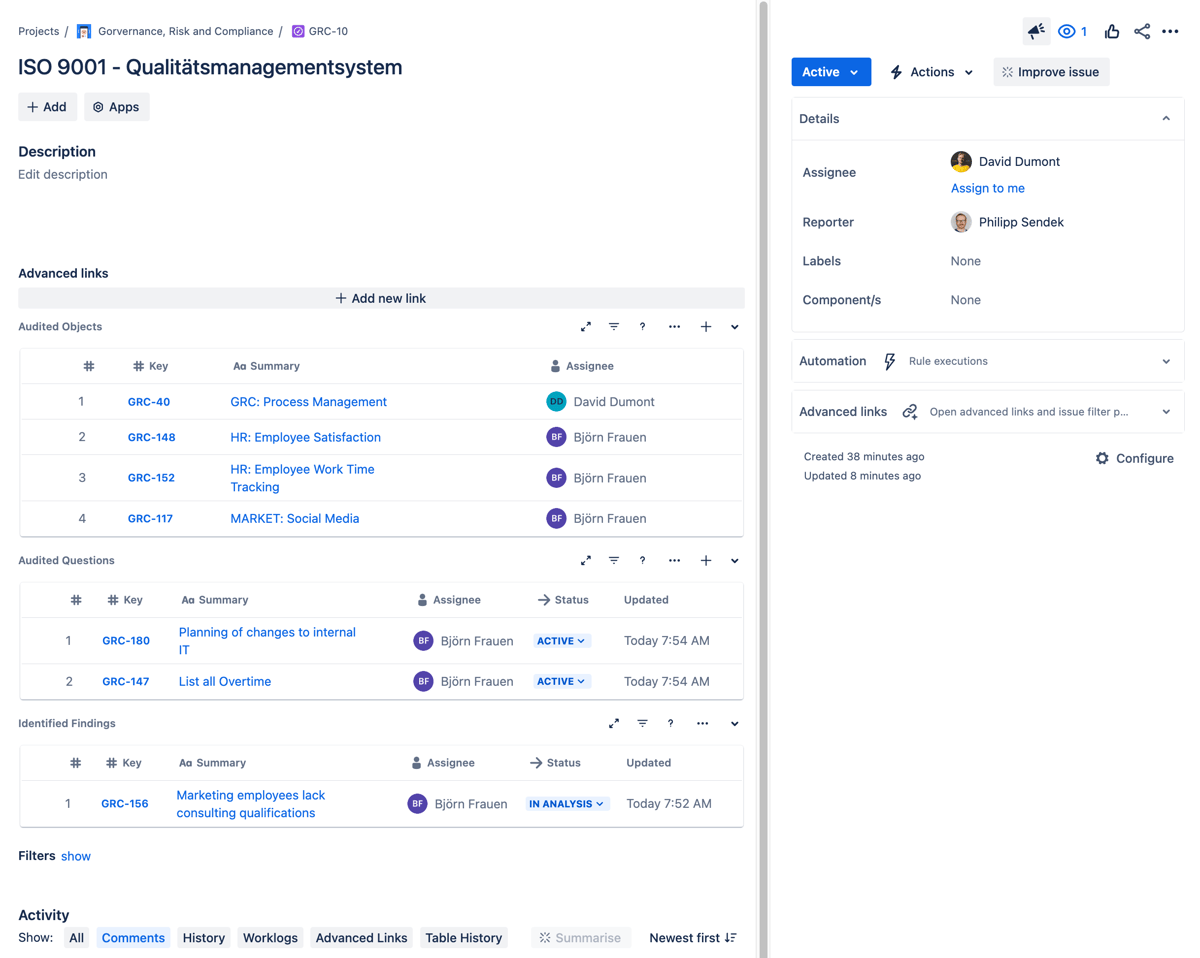The image size is (1200, 958).
Task: Open the share icon
Action: 1142,32
